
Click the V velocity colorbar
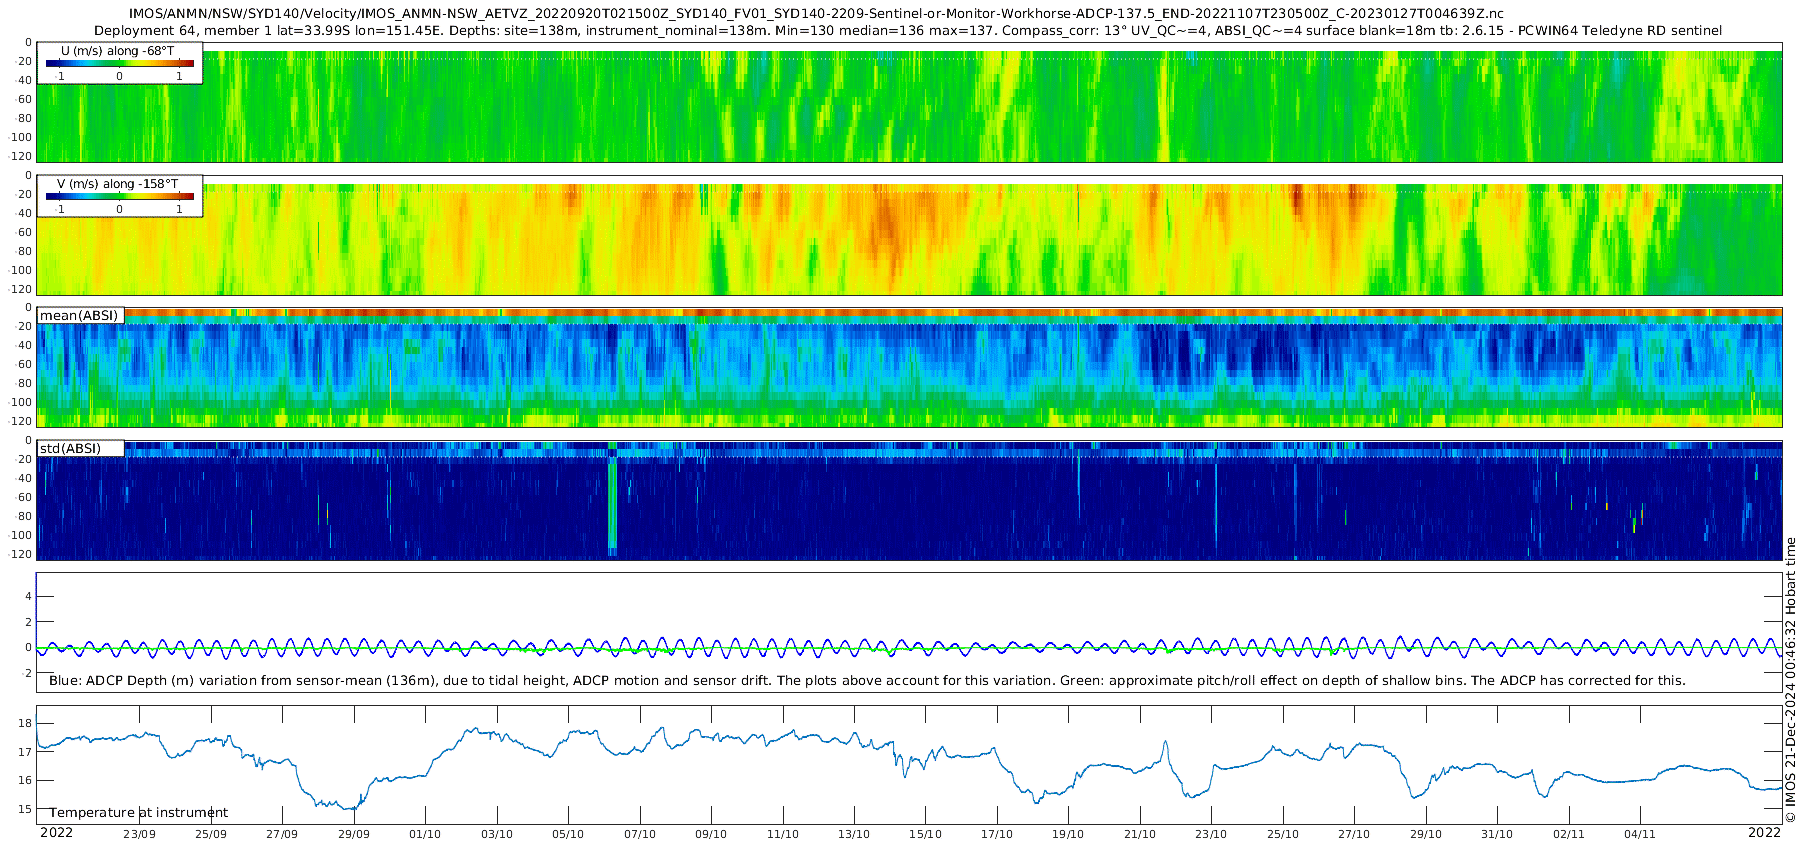(x=119, y=196)
